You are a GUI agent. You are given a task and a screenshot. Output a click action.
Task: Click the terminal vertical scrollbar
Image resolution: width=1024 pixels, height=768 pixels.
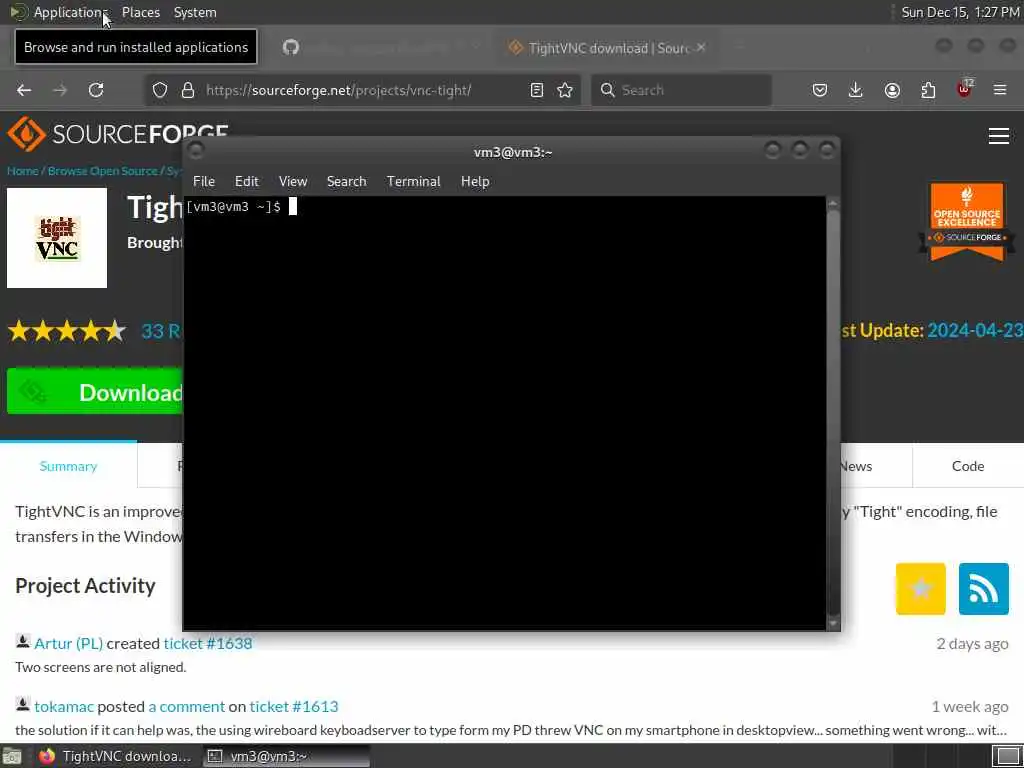[x=833, y=413]
